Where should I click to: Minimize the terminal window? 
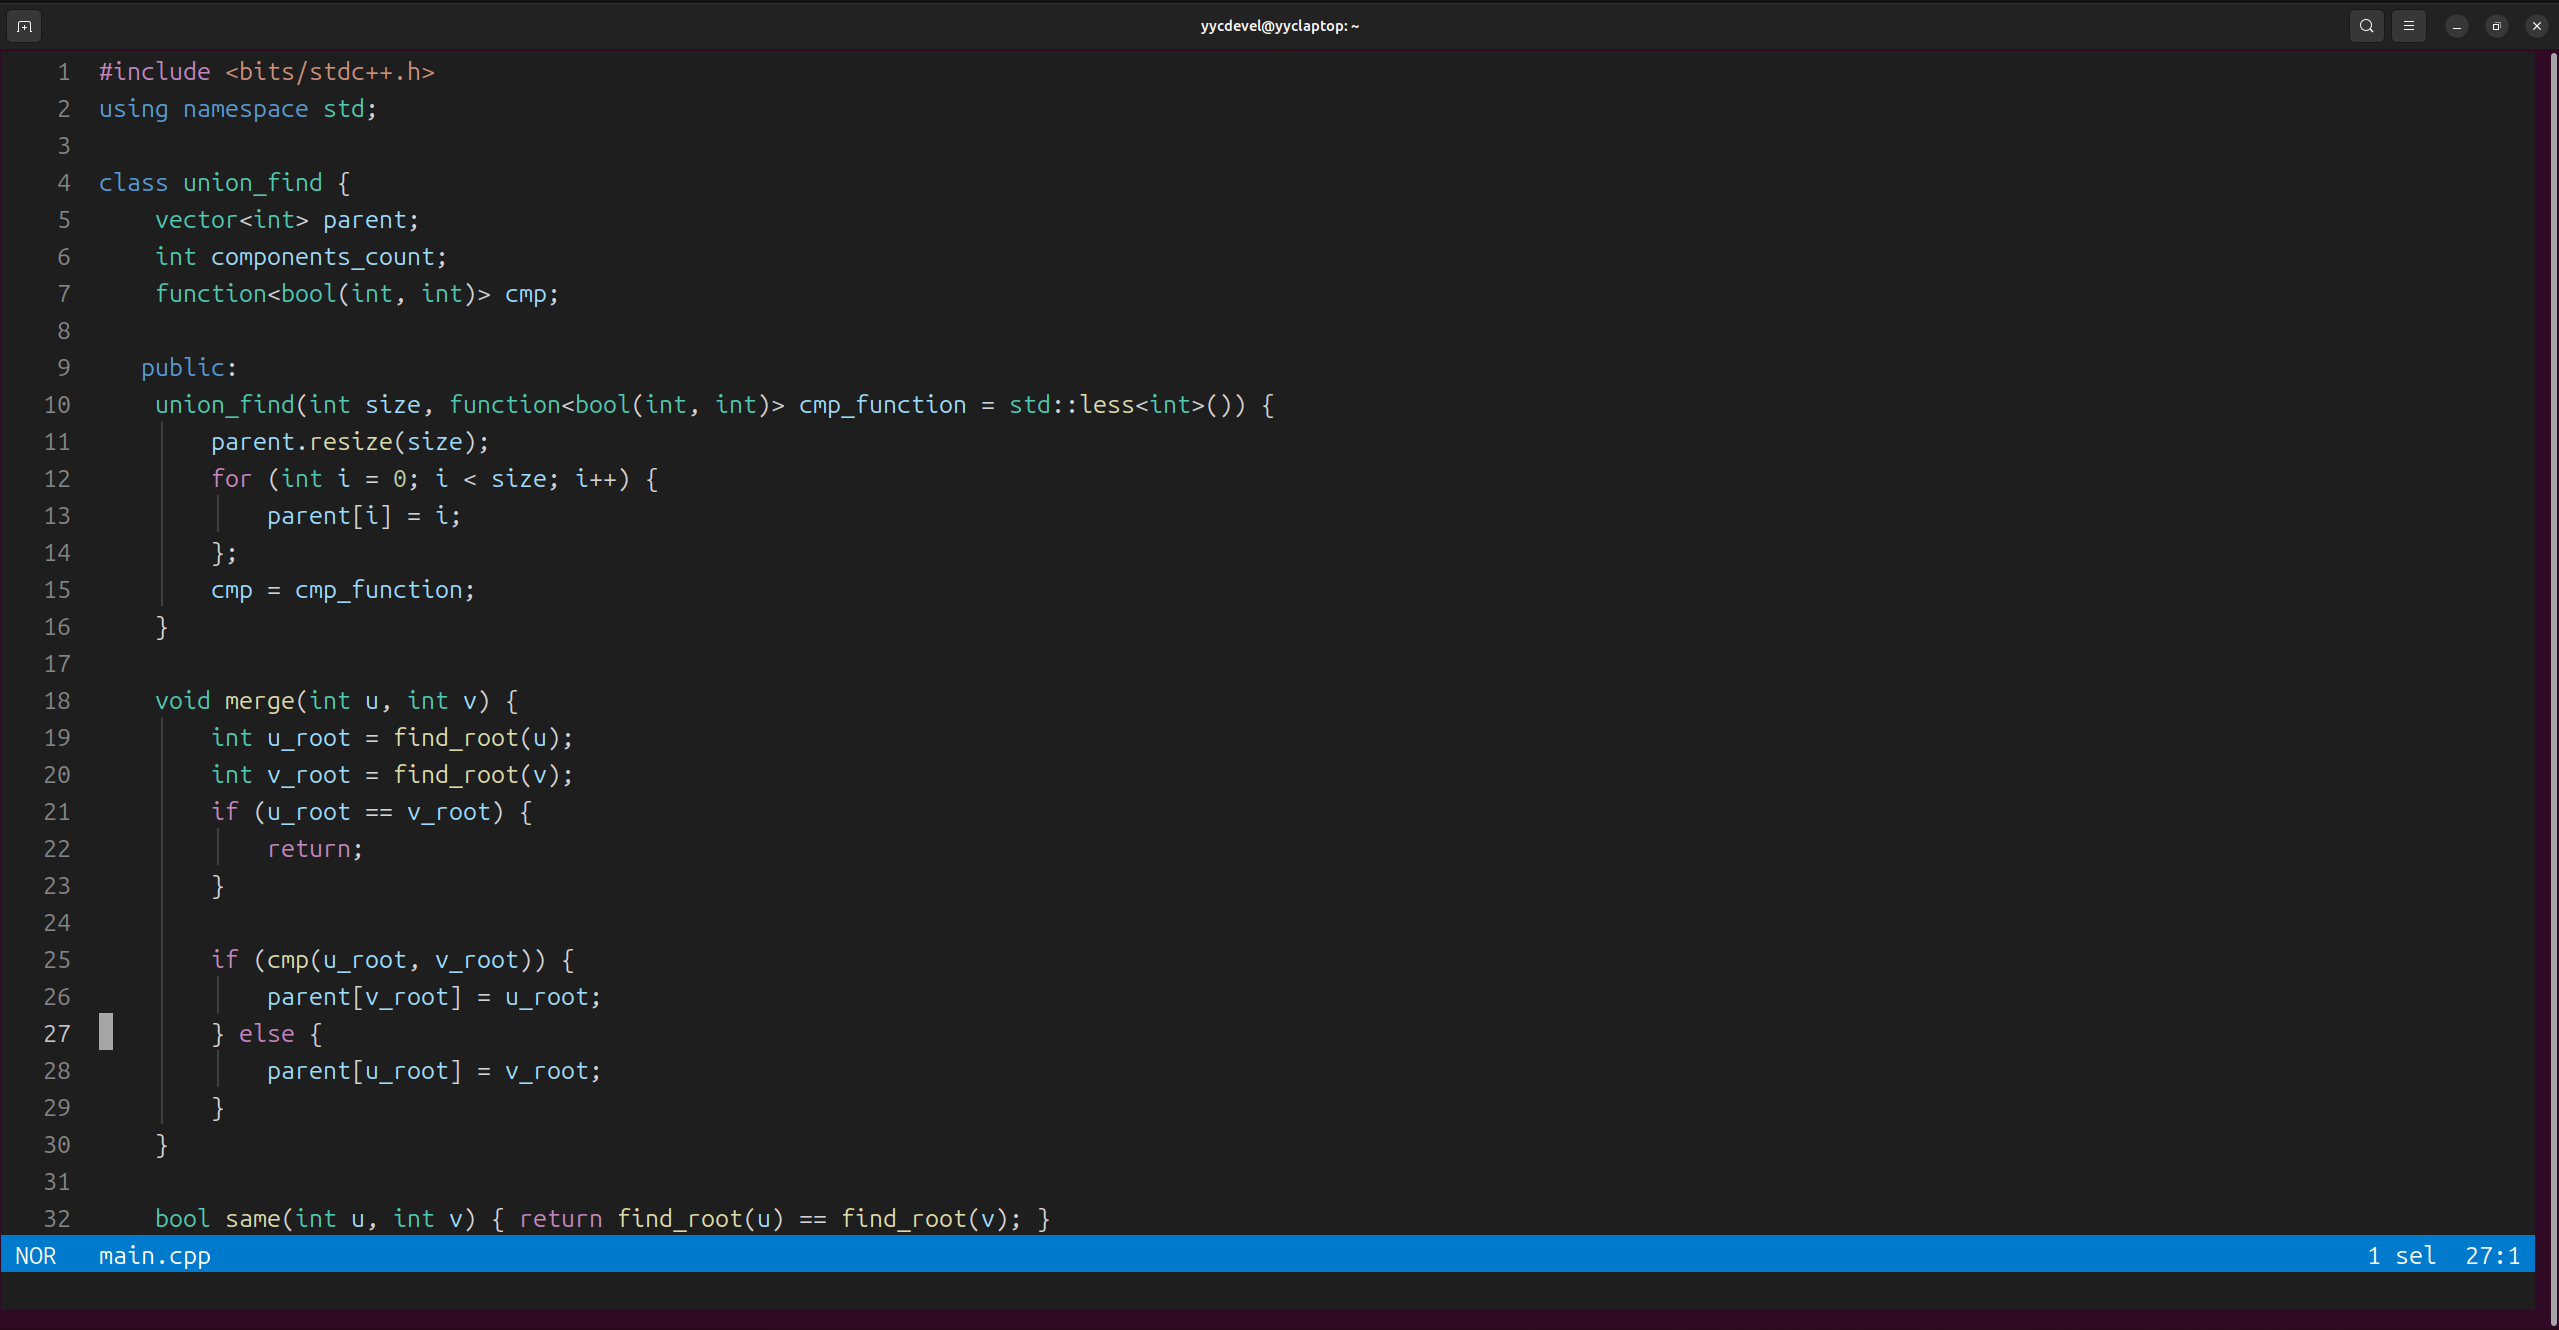point(2456,26)
